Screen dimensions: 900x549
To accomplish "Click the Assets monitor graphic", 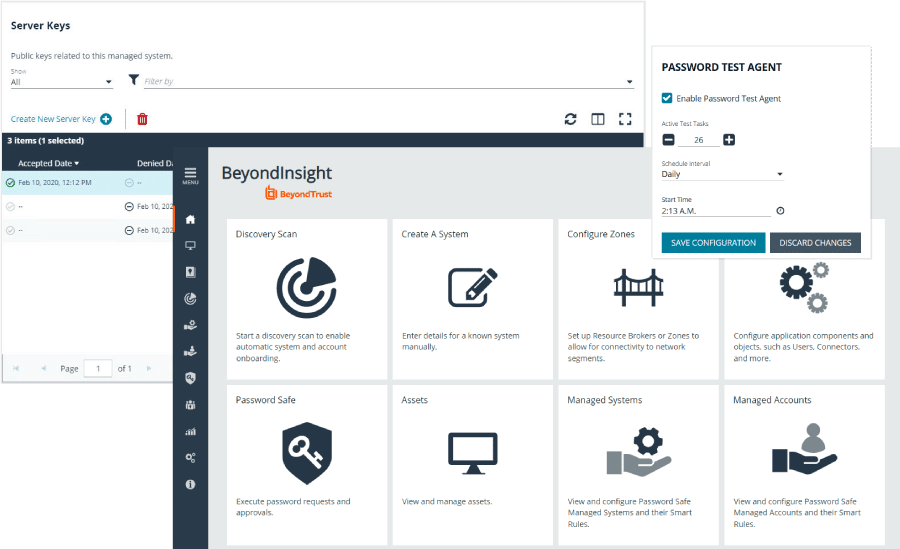I will [x=472, y=453].
